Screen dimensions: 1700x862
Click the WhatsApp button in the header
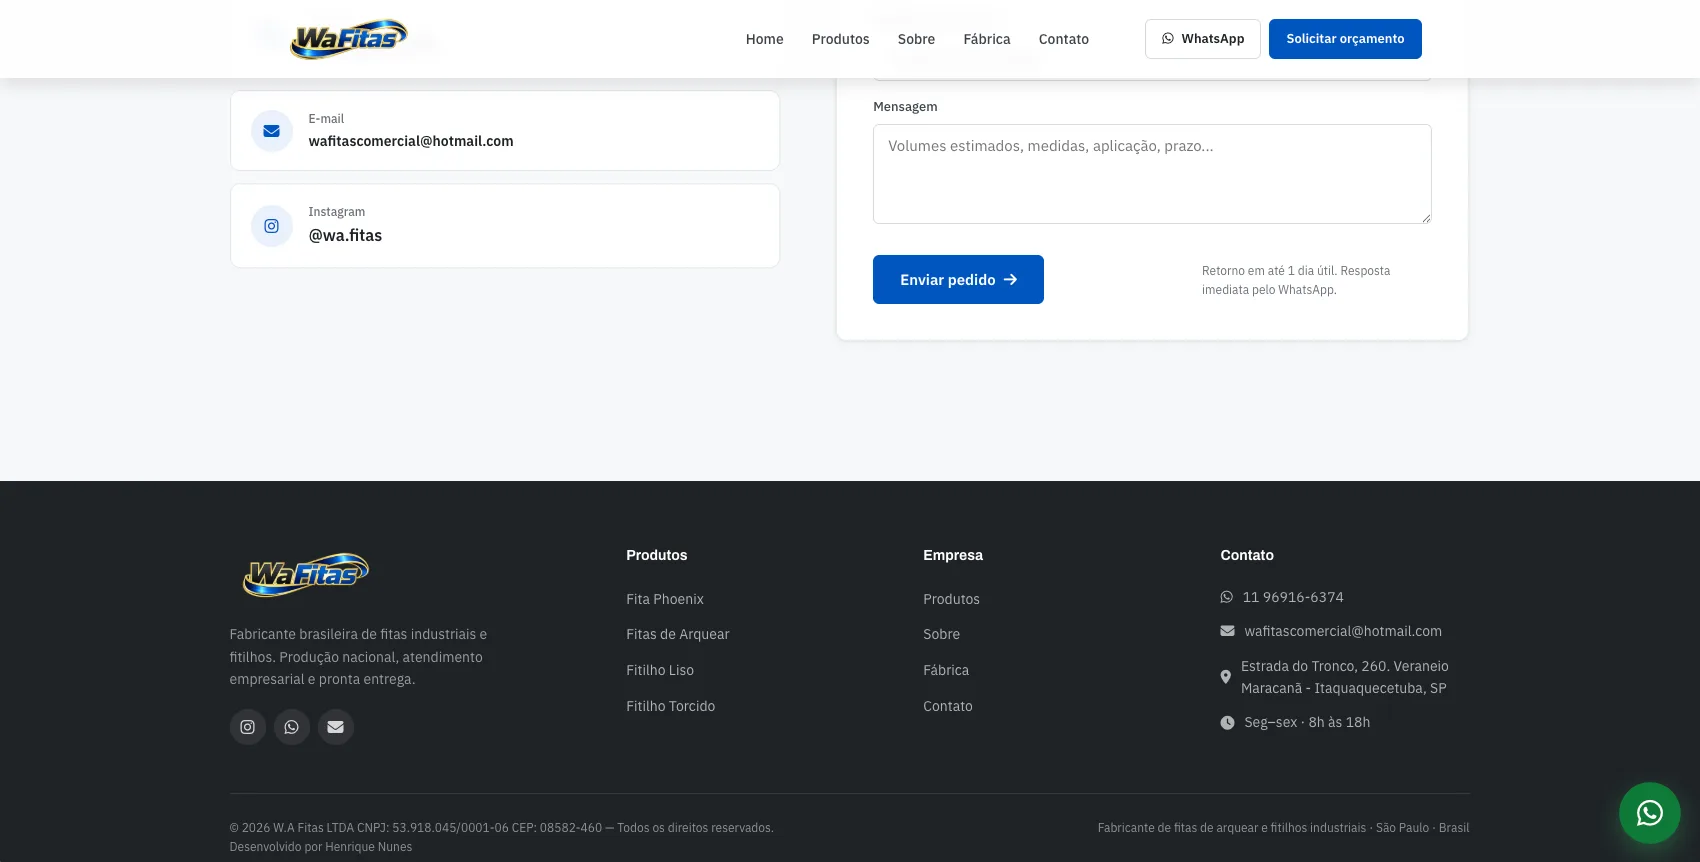[1203, 39]
